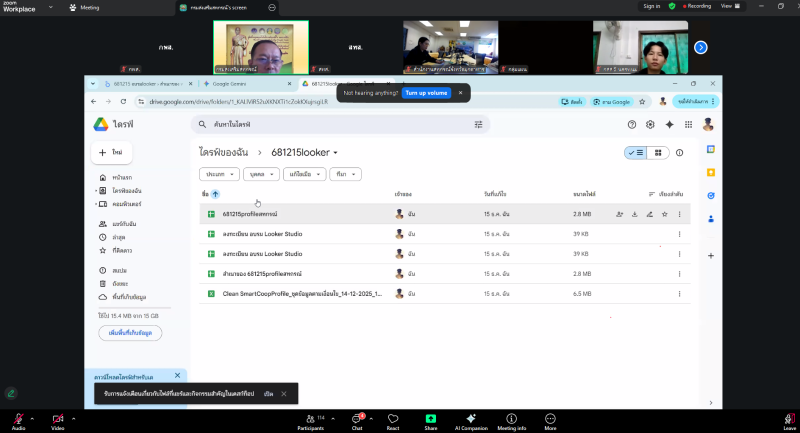Click the Gemini sparkle icon in Drive
This screenshot has width=800, height=433.
tap(669, 125)
